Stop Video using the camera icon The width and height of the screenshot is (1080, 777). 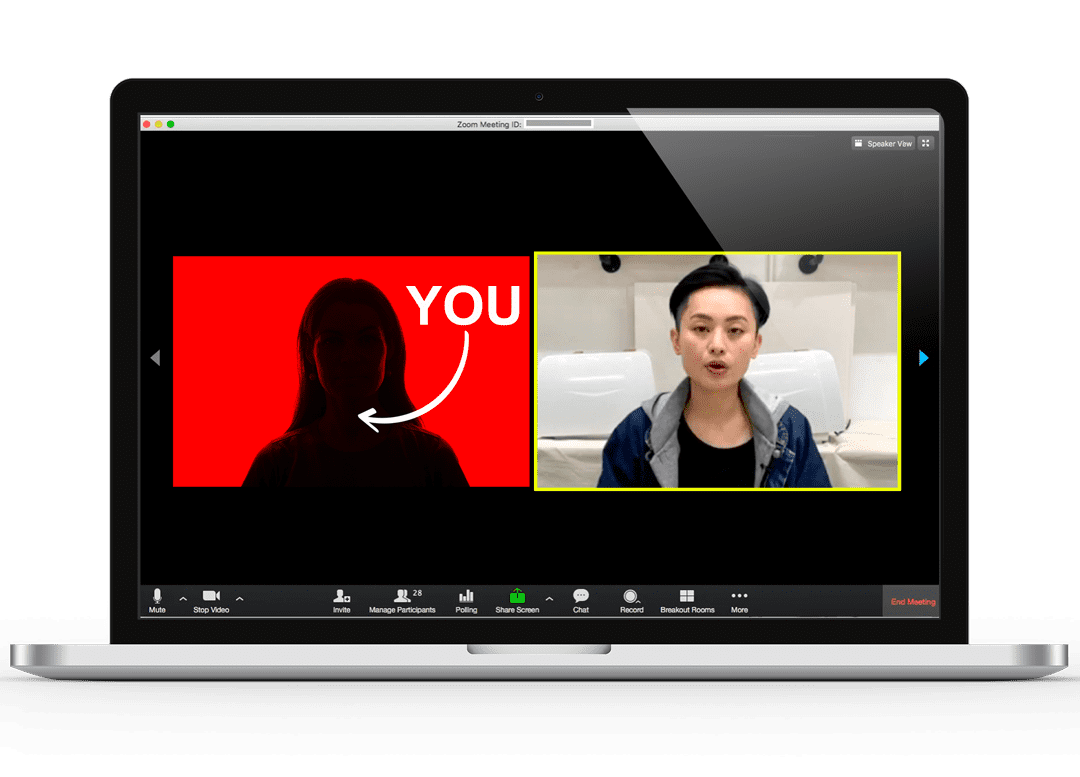[211, 596]
